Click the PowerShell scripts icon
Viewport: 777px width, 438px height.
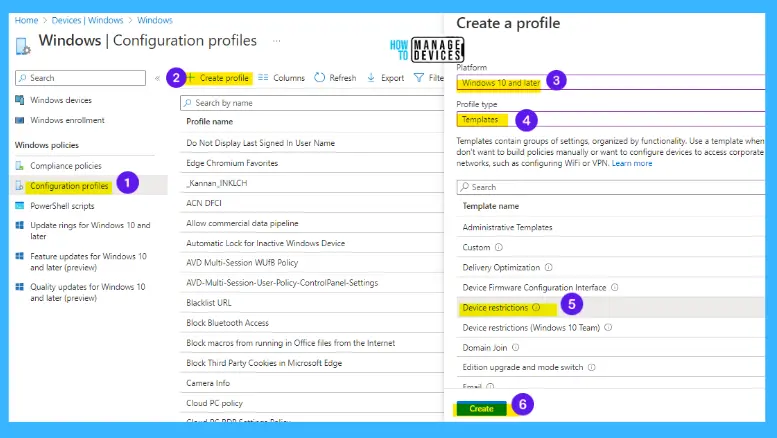pos(20,206)
